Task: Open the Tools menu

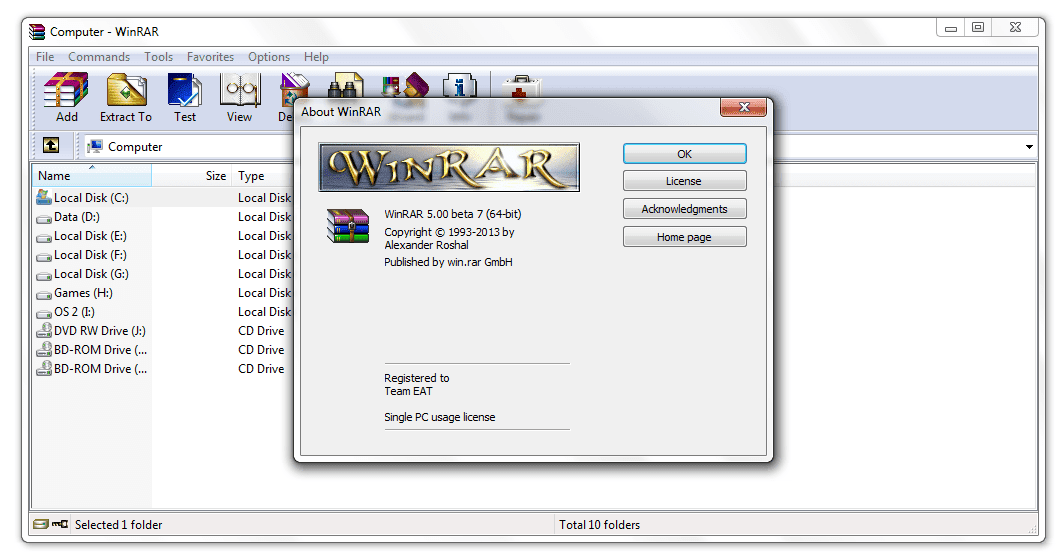Action: click(159, 57)
